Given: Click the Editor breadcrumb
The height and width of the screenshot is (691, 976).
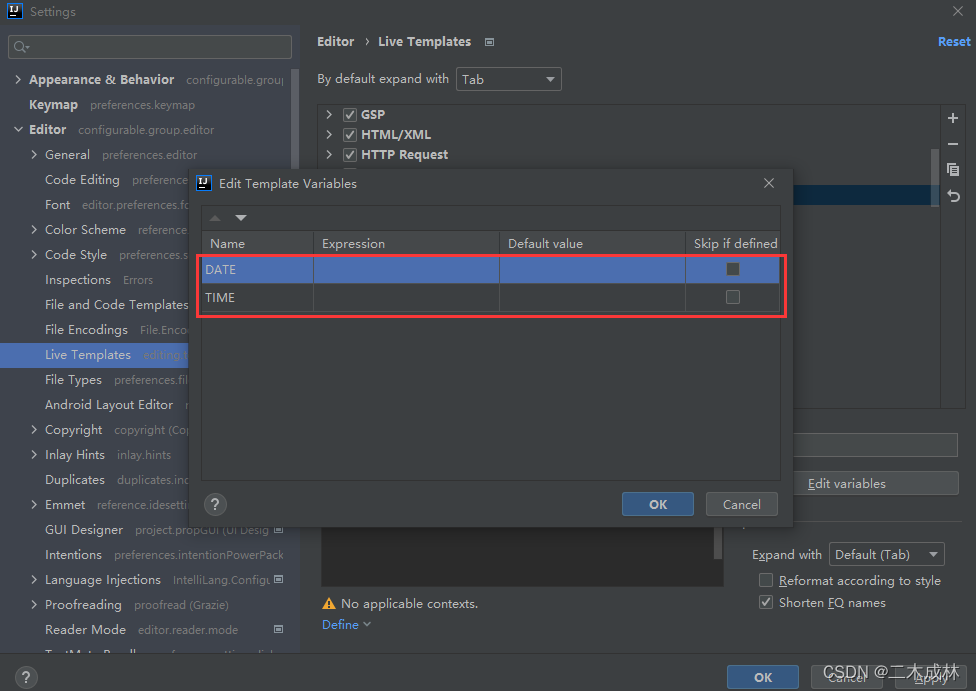Looking at the screenshot, I should (336, 42).
